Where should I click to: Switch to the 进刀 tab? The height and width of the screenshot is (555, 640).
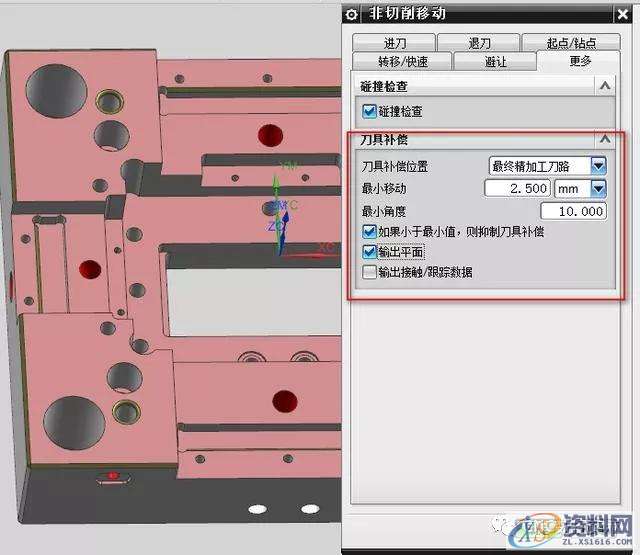click(395, 43)
